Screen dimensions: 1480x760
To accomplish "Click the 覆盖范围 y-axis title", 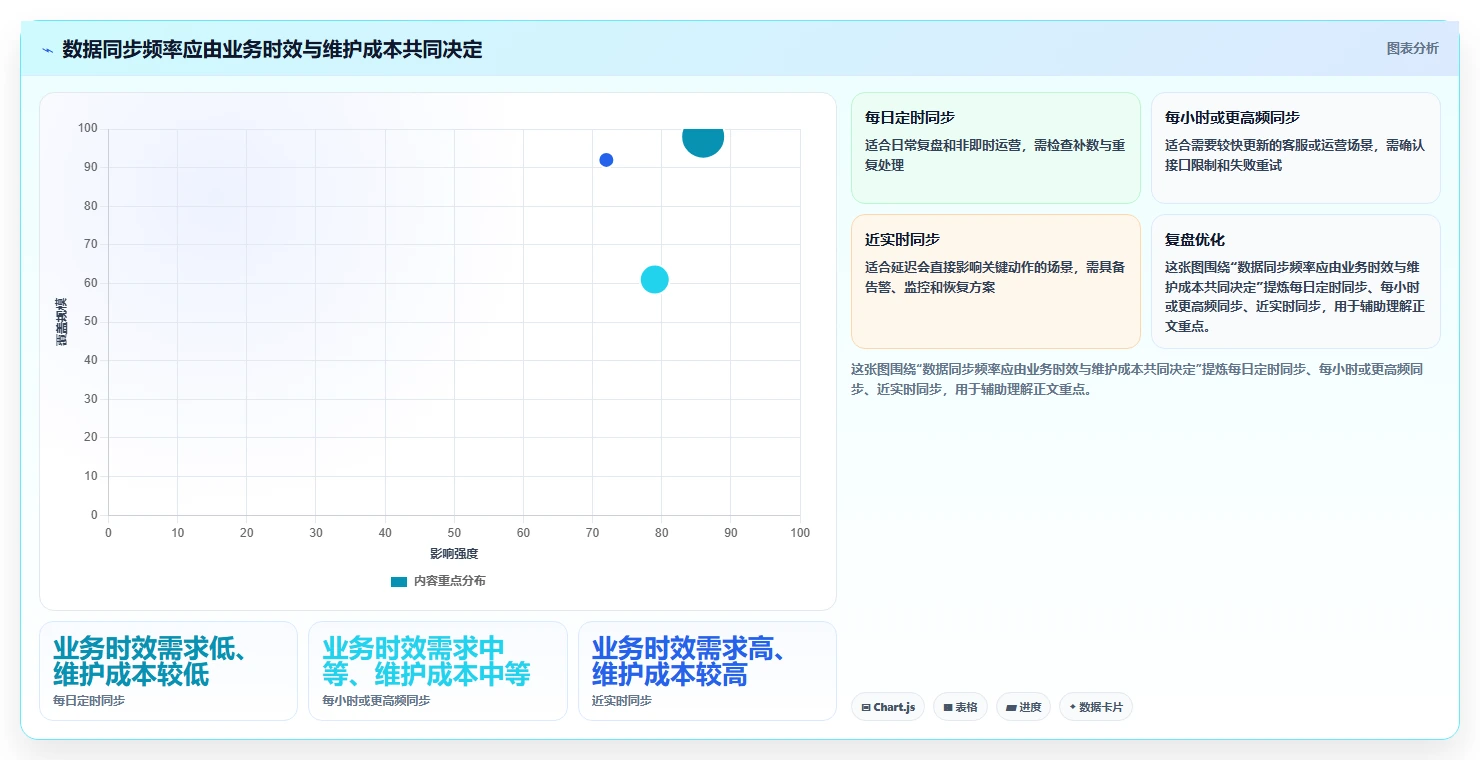I will [x=62, y=322].
